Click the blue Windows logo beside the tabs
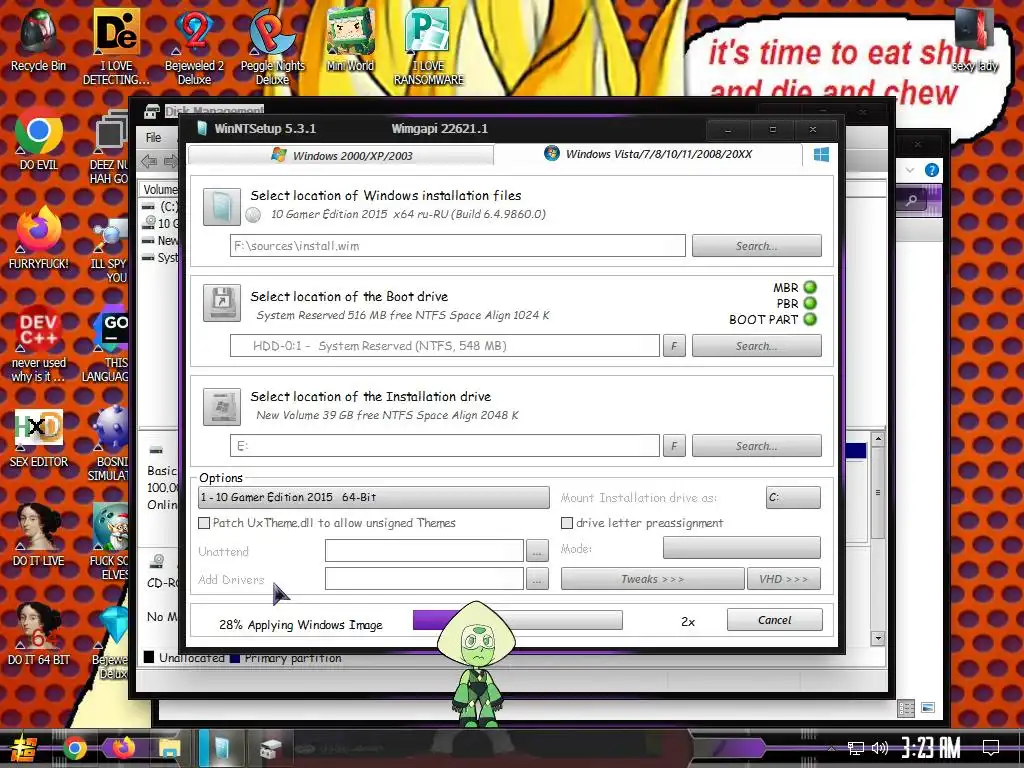This screenshot has width=1024, height=768. pos(821,154)
